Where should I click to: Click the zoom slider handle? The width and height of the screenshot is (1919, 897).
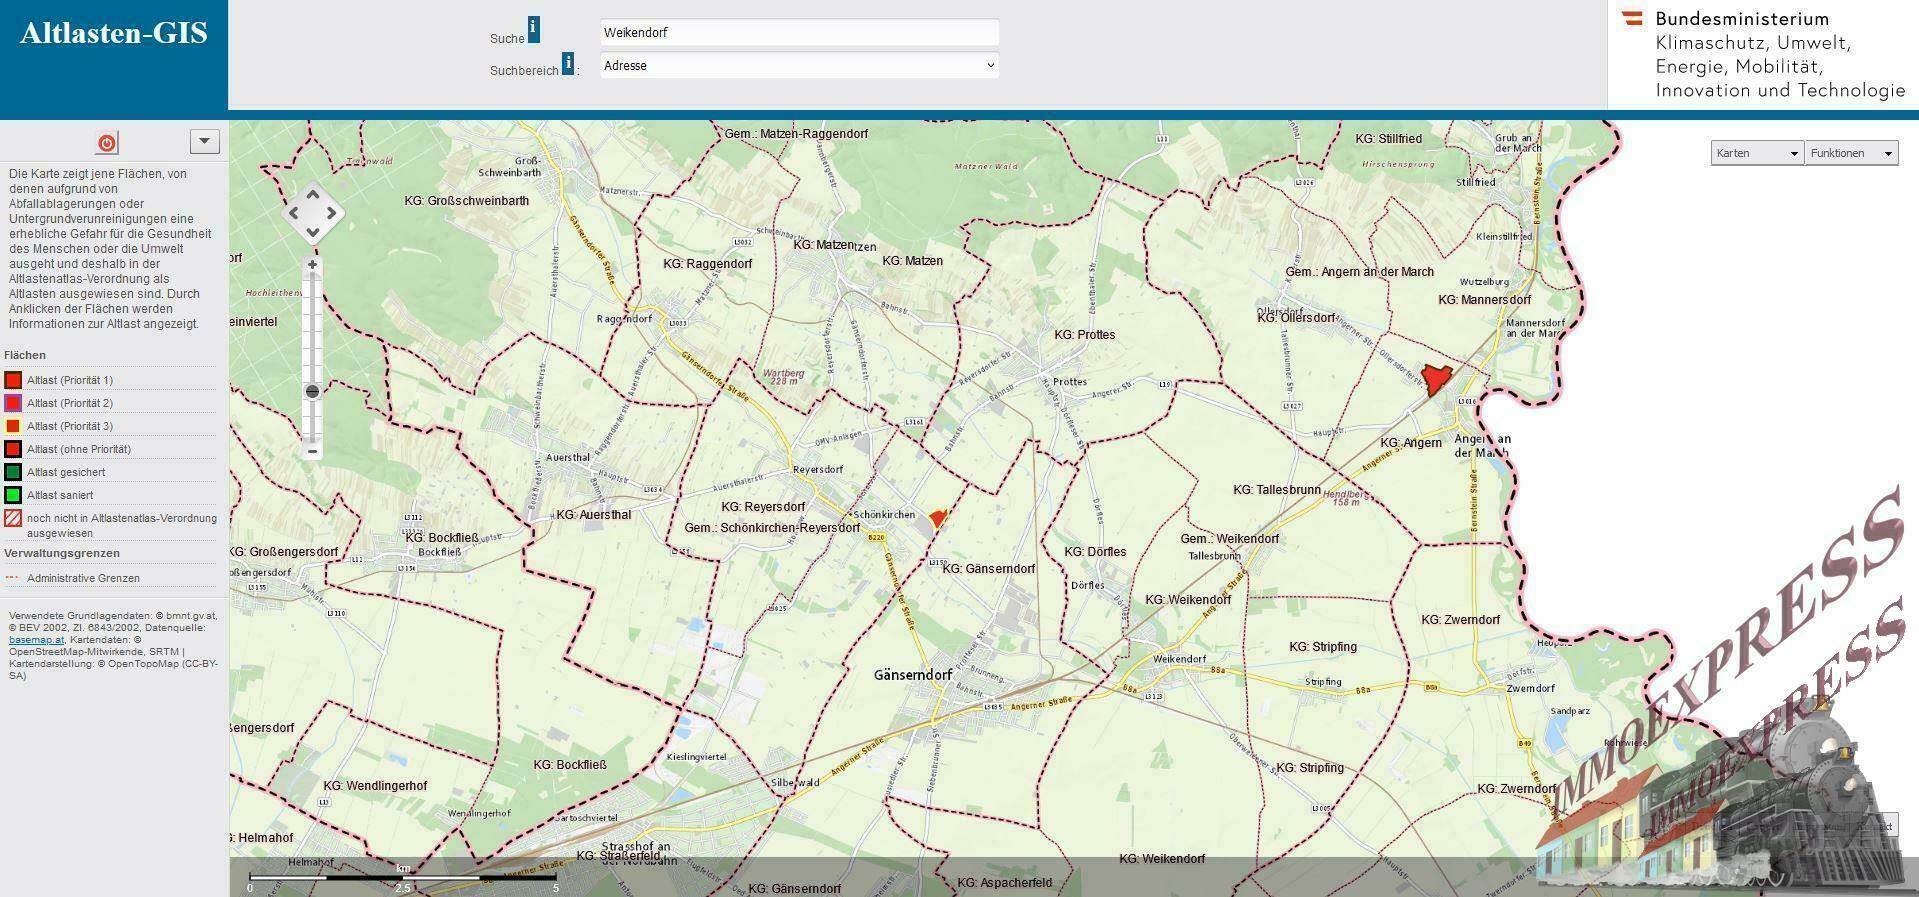pos(312,391)
